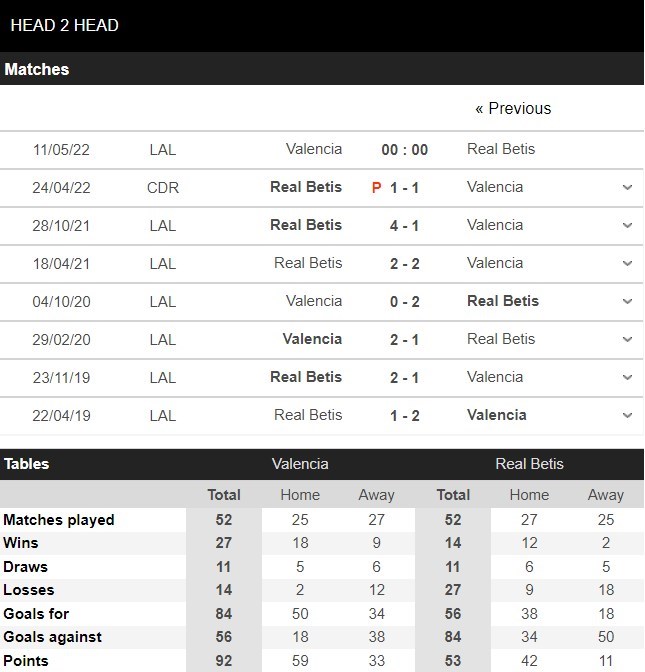645x672 pixels.
Task: Click Valencia column header in Tables
Action: tap(300, 464)
